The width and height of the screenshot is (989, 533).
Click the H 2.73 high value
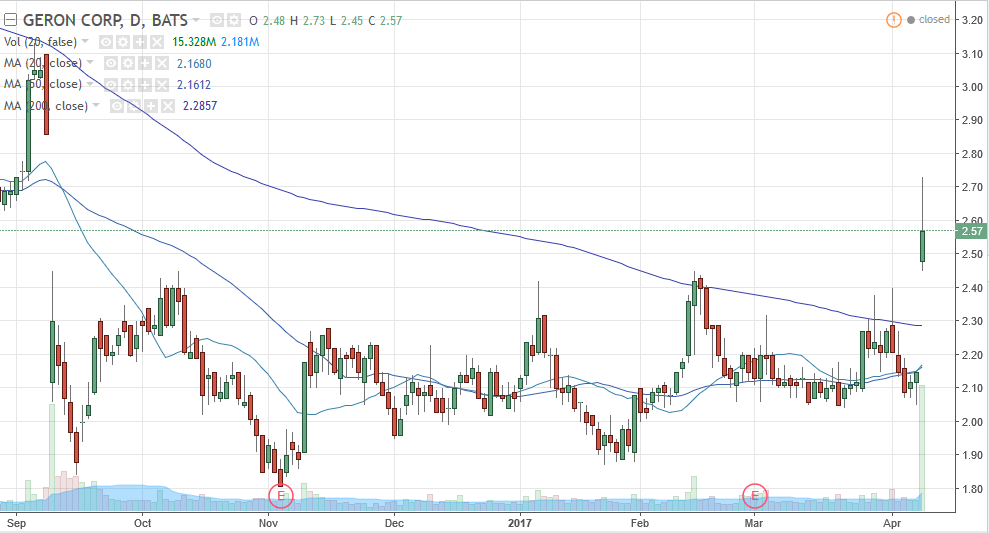(307, 21)
